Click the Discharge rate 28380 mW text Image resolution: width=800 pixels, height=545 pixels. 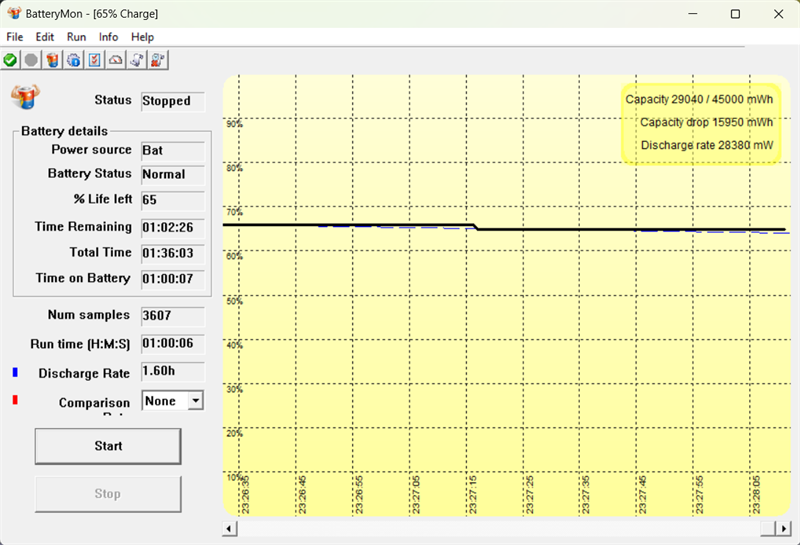(707, 145)
